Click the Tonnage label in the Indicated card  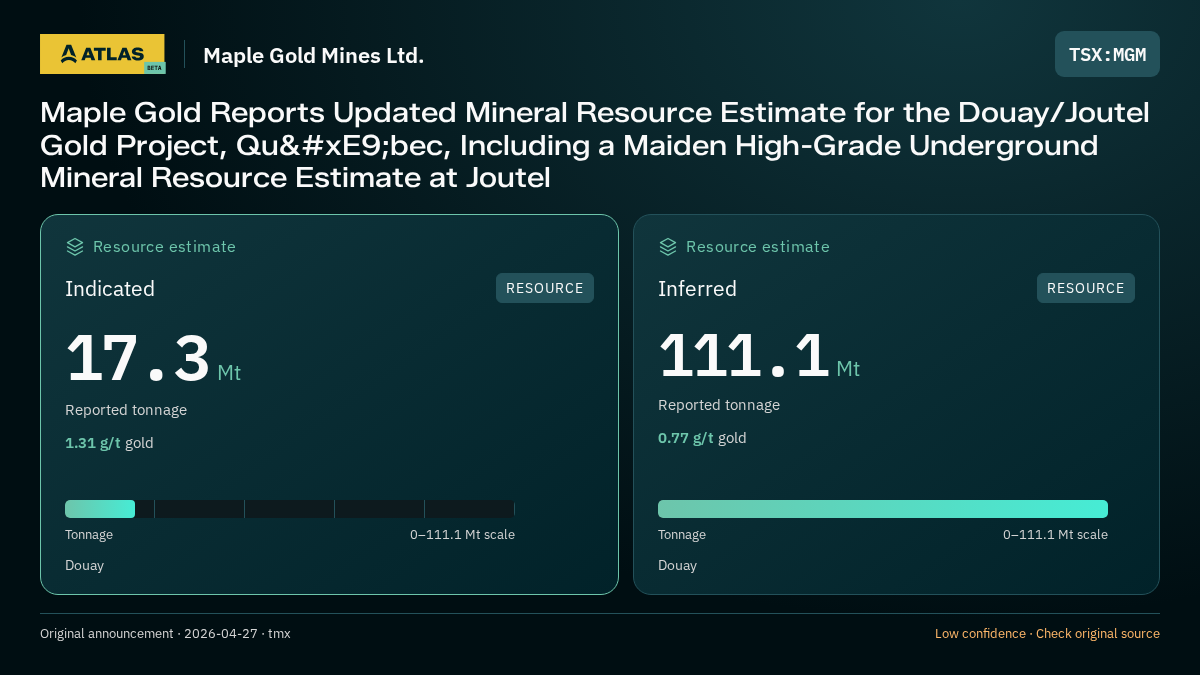point(89,535)
